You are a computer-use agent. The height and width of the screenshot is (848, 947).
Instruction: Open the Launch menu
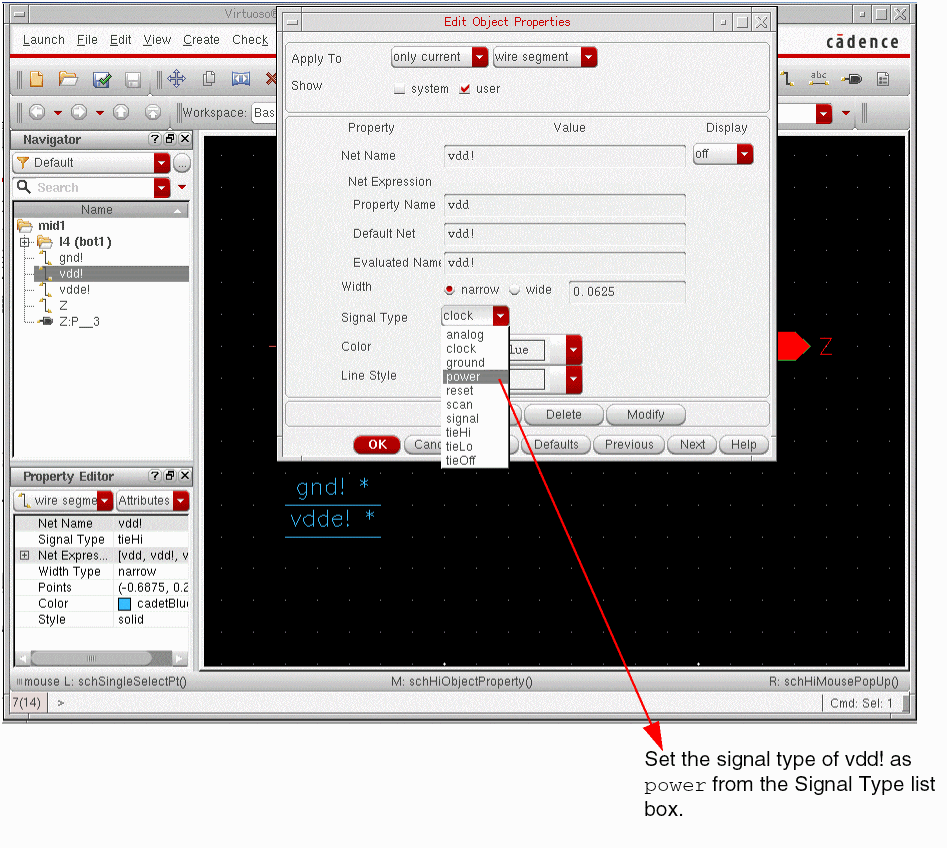click(x=43, y=40)
